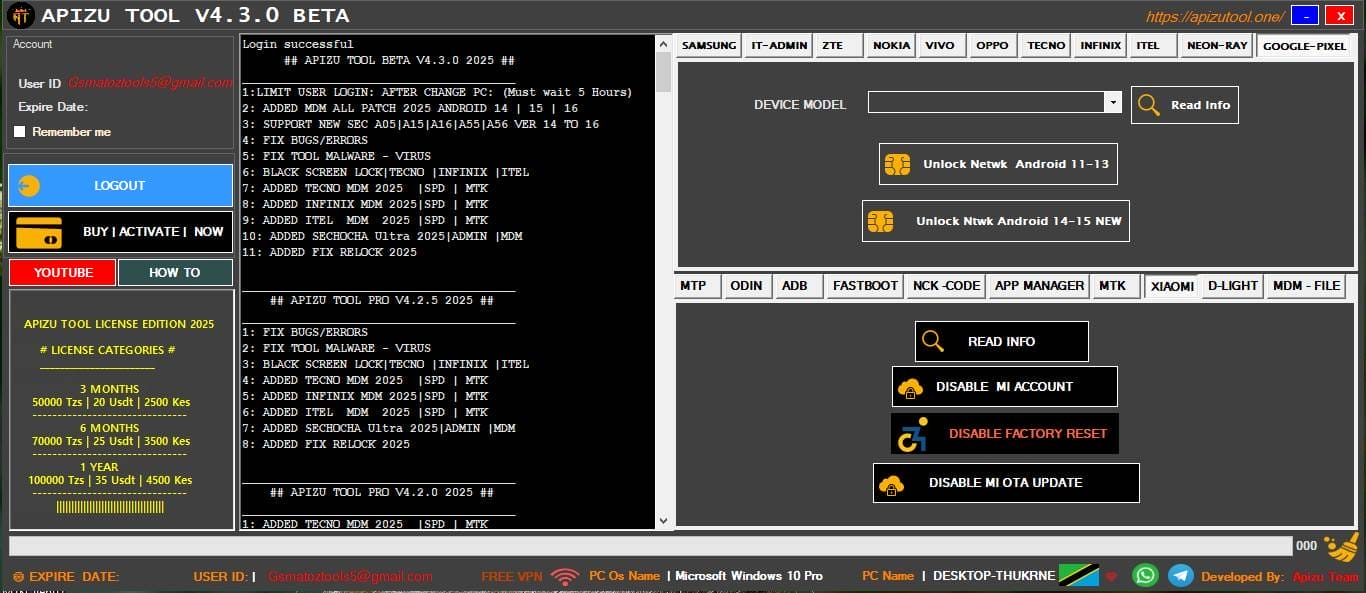Viewport: 1366px width, 593px height.
Task: Click DISABLE MI OTA UPDATE button
Action: (1006, 483)
